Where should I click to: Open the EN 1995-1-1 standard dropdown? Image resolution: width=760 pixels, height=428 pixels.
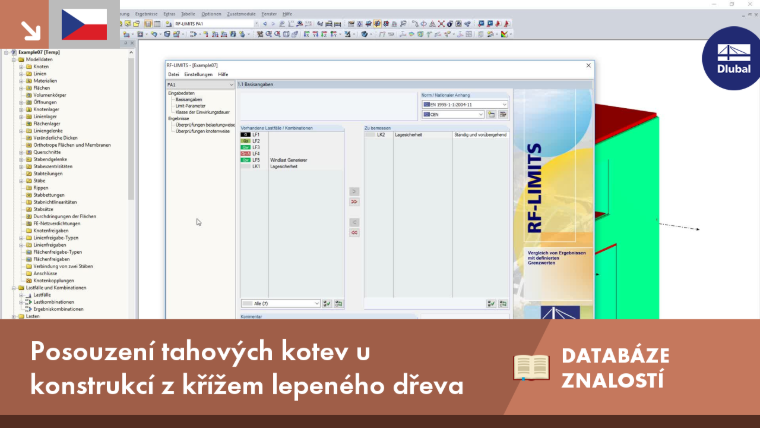click(x=465, y=104)
